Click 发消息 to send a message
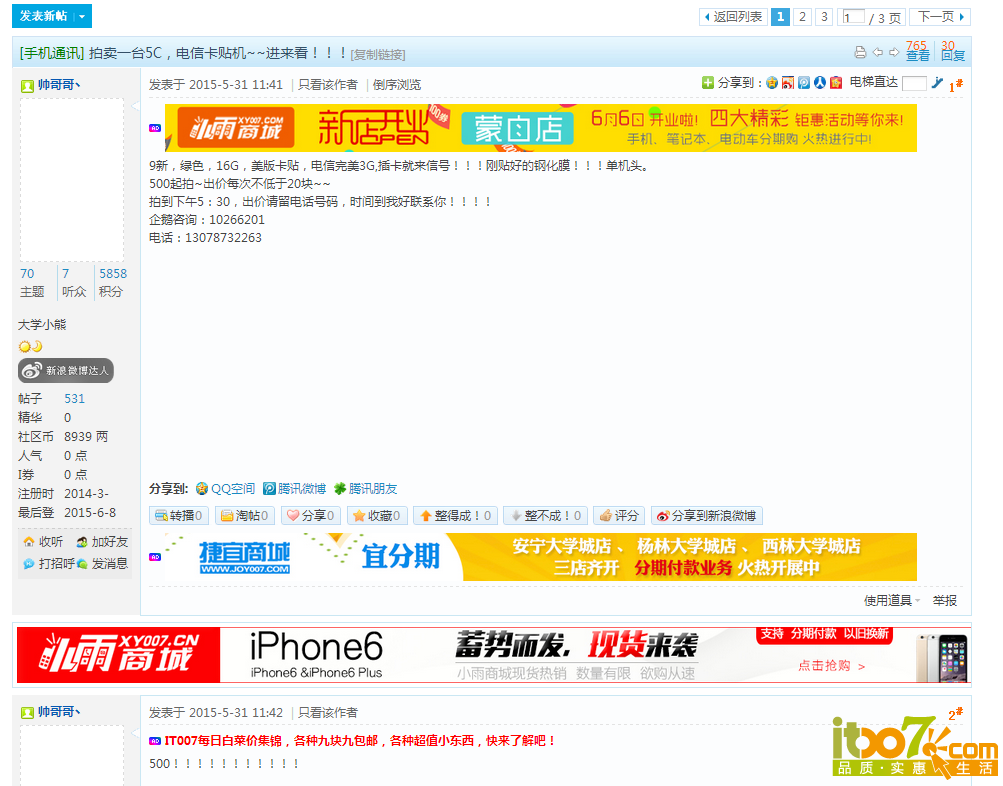Screen dimensions: 1003x786 (x=102, y=563)
